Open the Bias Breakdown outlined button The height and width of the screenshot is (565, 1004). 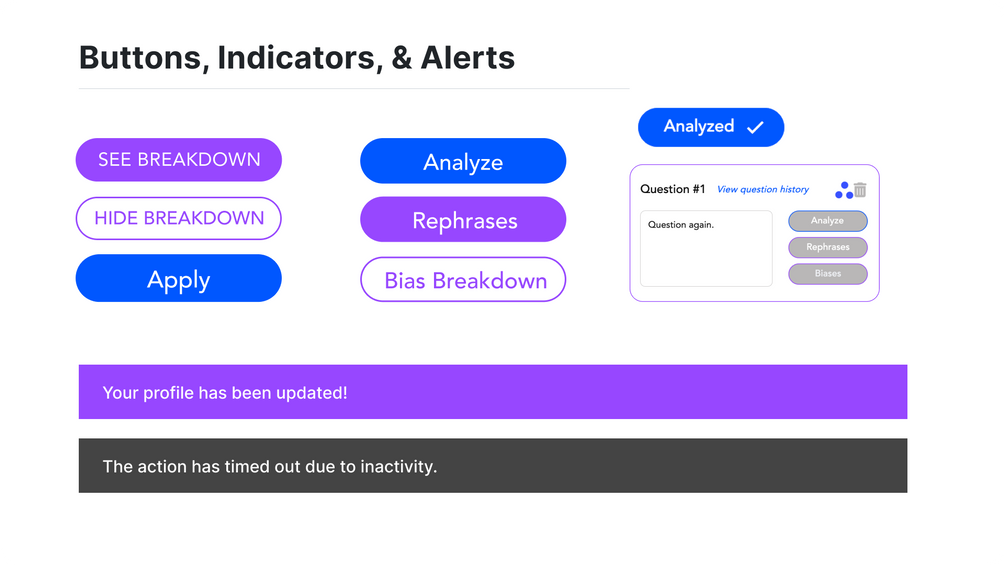pos(463,280)
